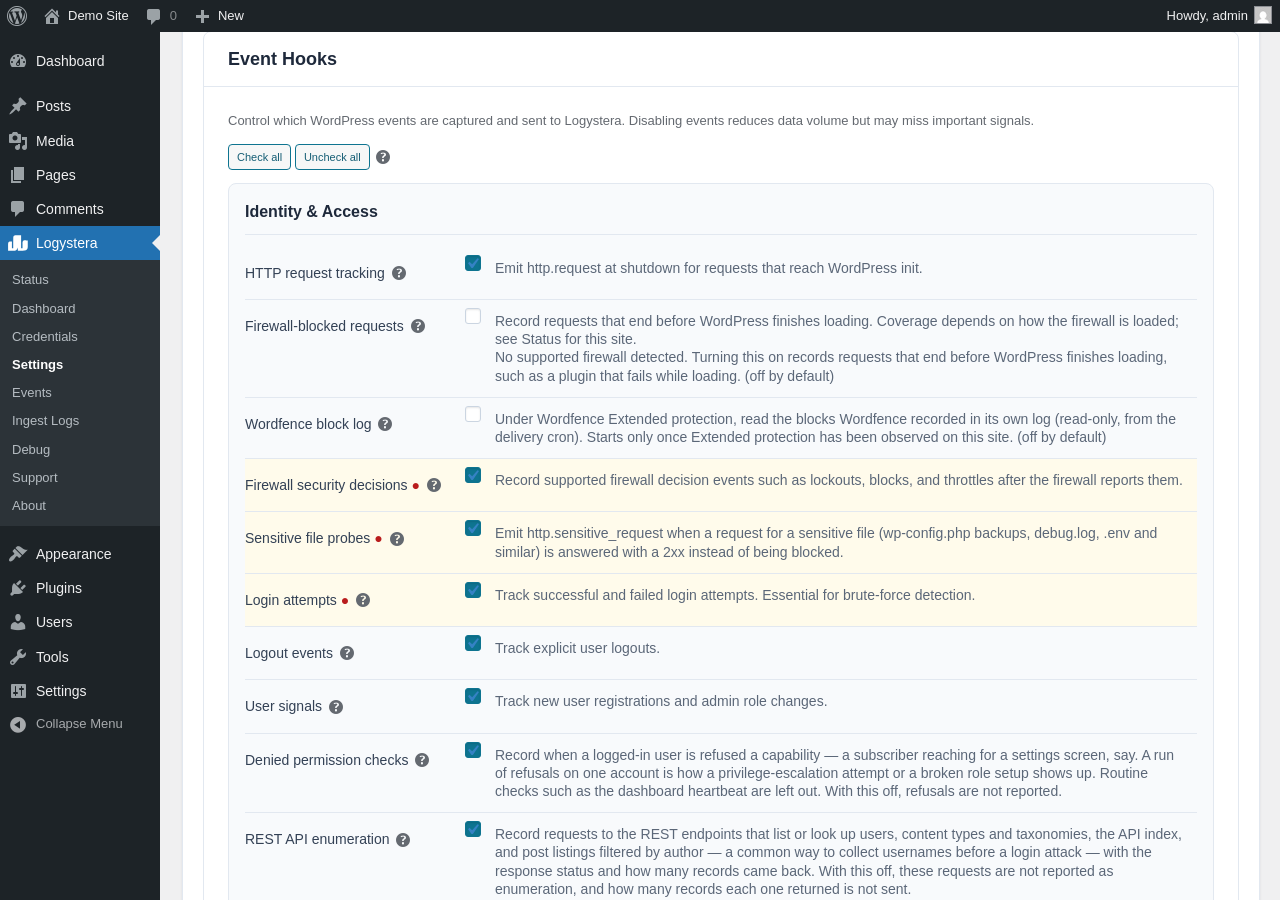Show help for User signals
The image size is (1280, 900).
[x=336, y=707]
